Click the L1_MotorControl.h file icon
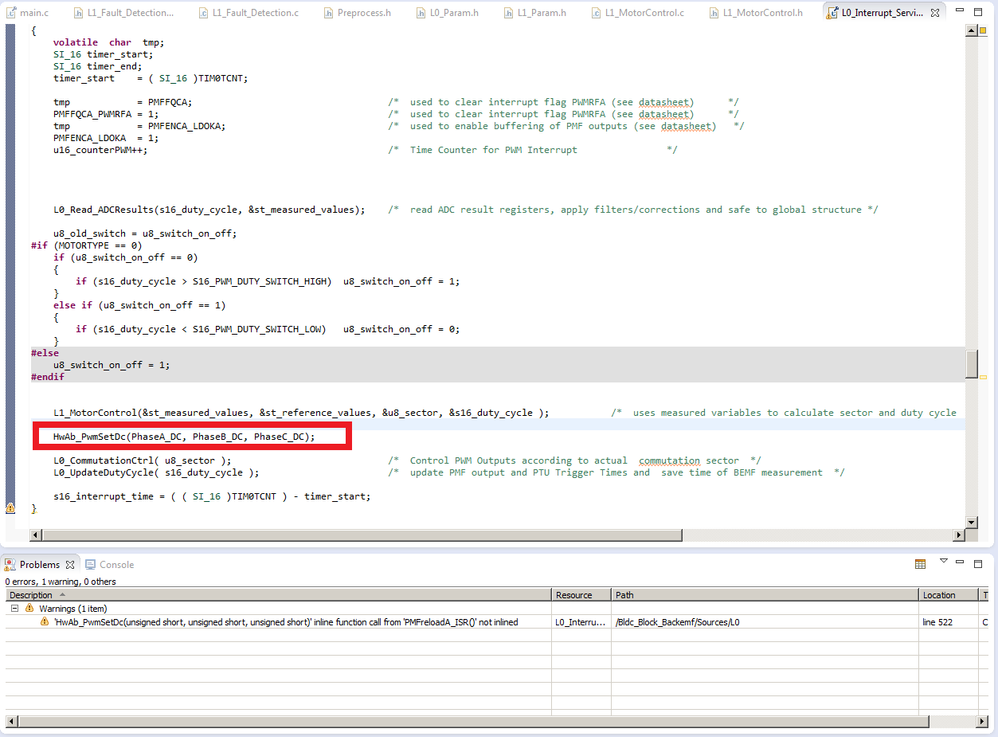998x737 pixels. click(713, 13)
